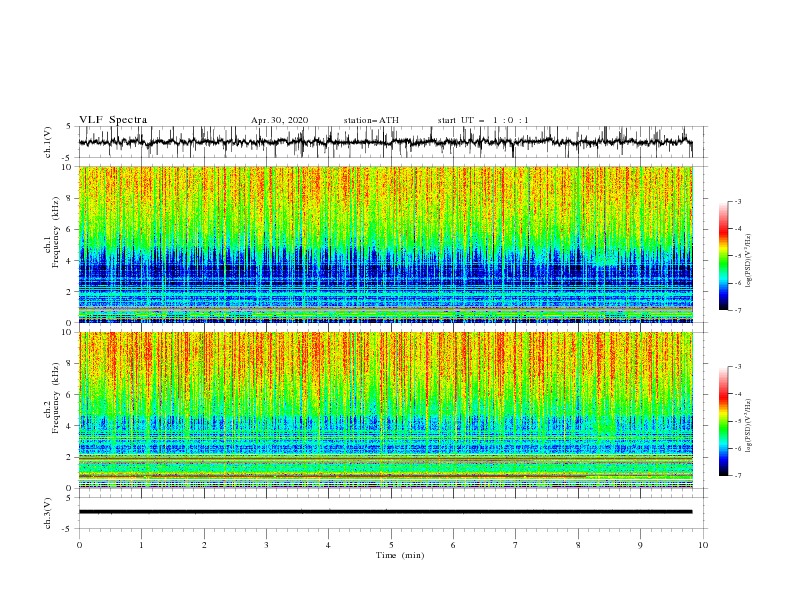Screen dimensions: 792x612
Task: Click the "8" kHz tick of ch.1 frequency axis
Action: (71, 198)
